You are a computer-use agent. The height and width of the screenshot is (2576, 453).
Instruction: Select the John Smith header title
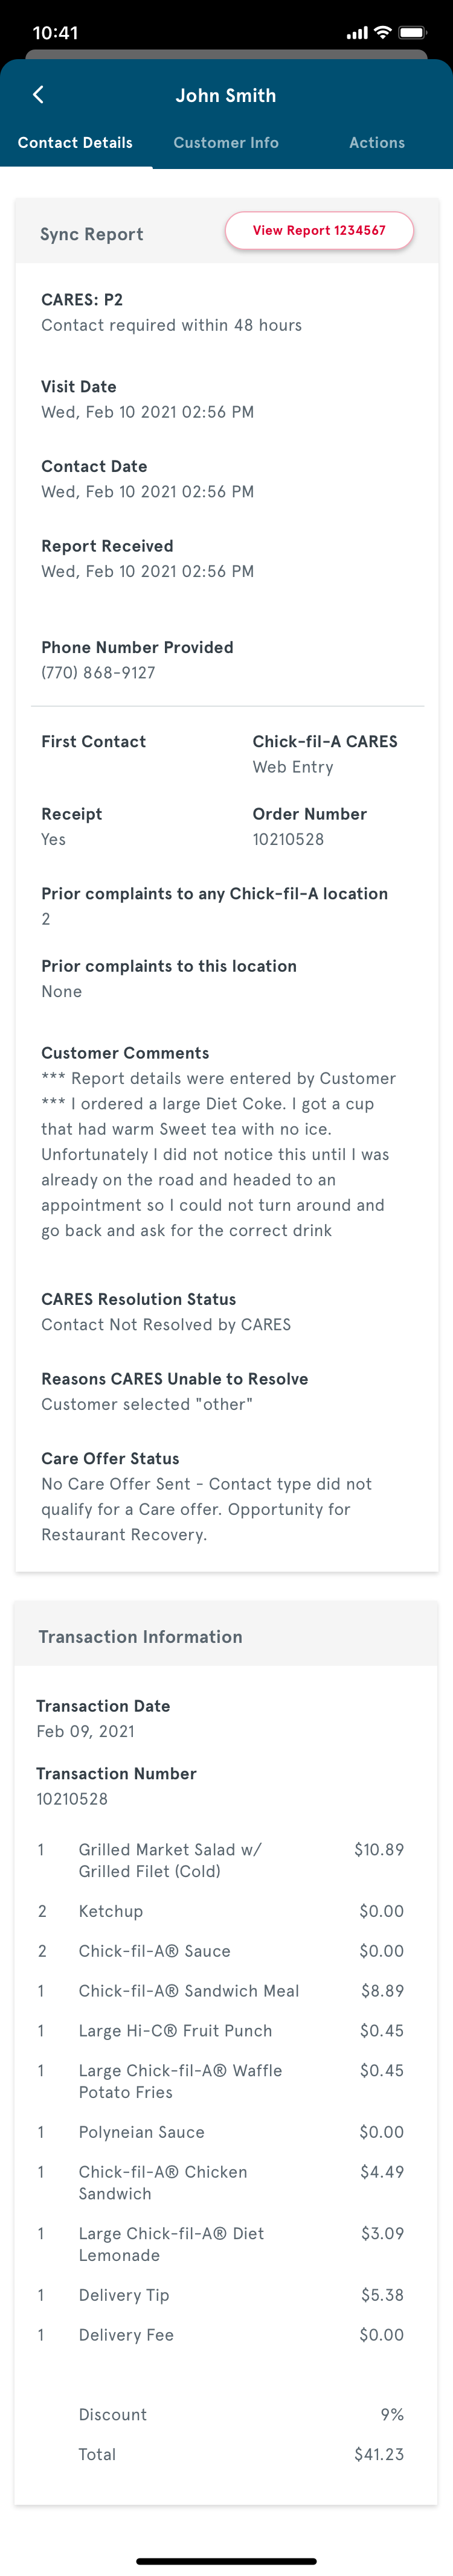tap(226, 96)
